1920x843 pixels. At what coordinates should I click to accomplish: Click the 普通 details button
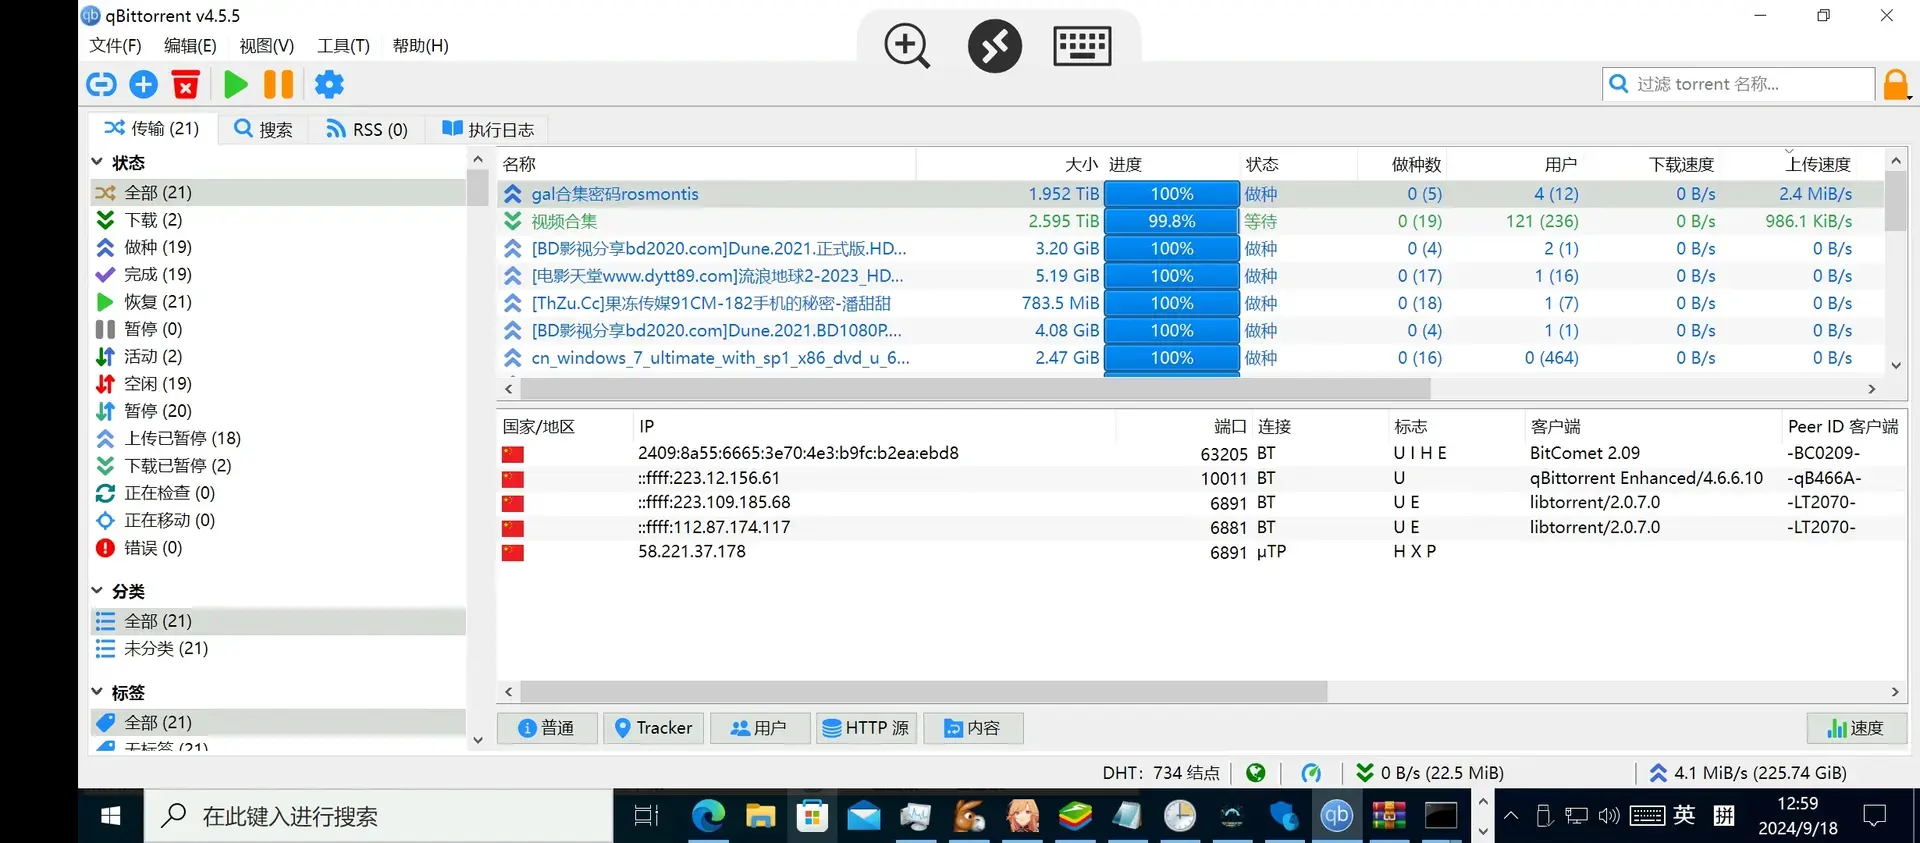547,728
